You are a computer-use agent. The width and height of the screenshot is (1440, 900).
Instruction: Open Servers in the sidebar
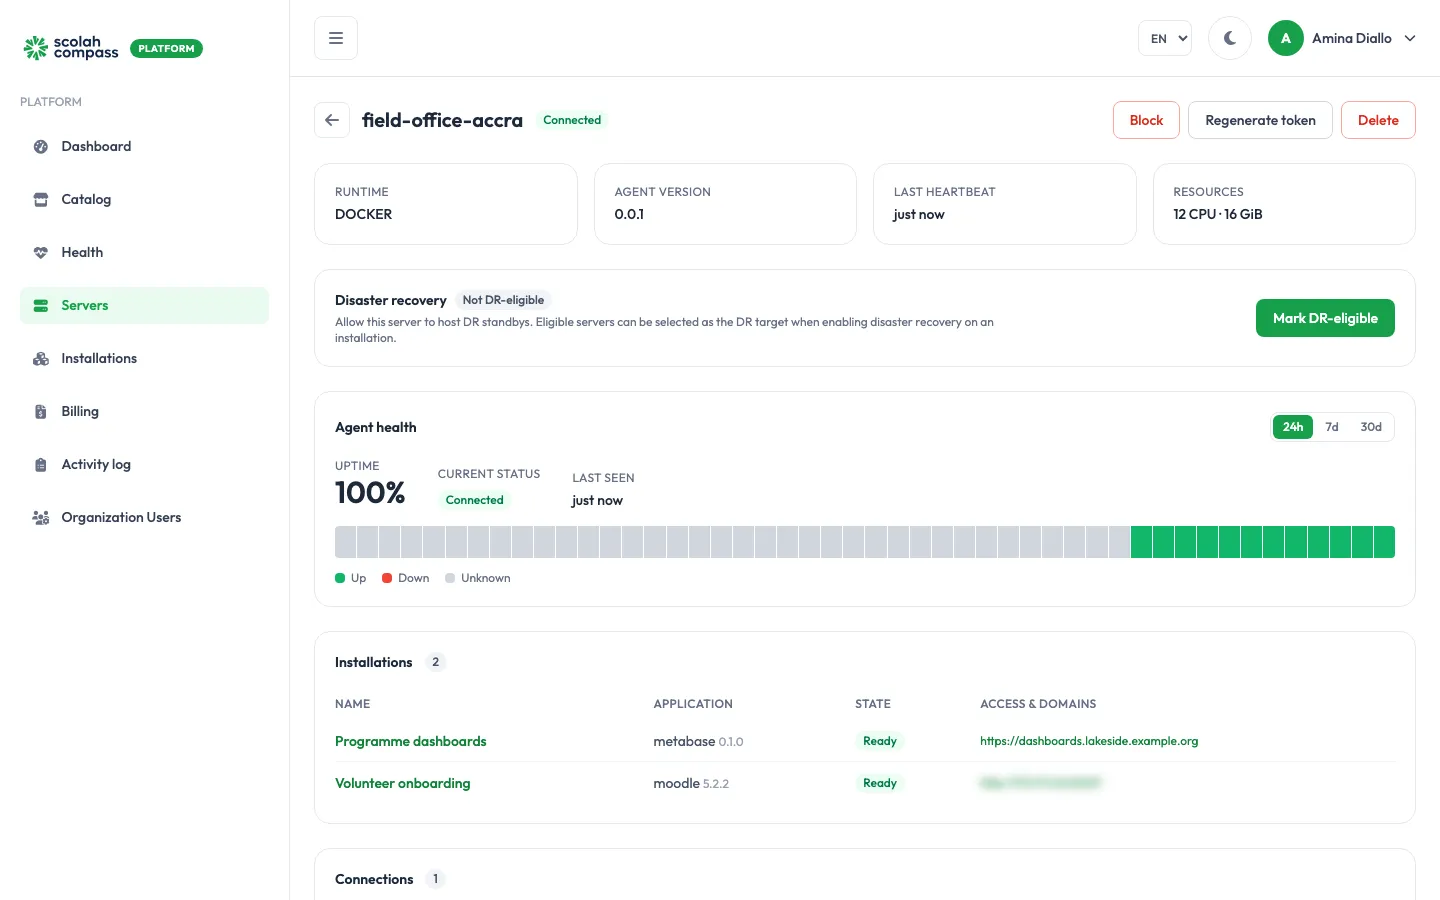point(144,305)
